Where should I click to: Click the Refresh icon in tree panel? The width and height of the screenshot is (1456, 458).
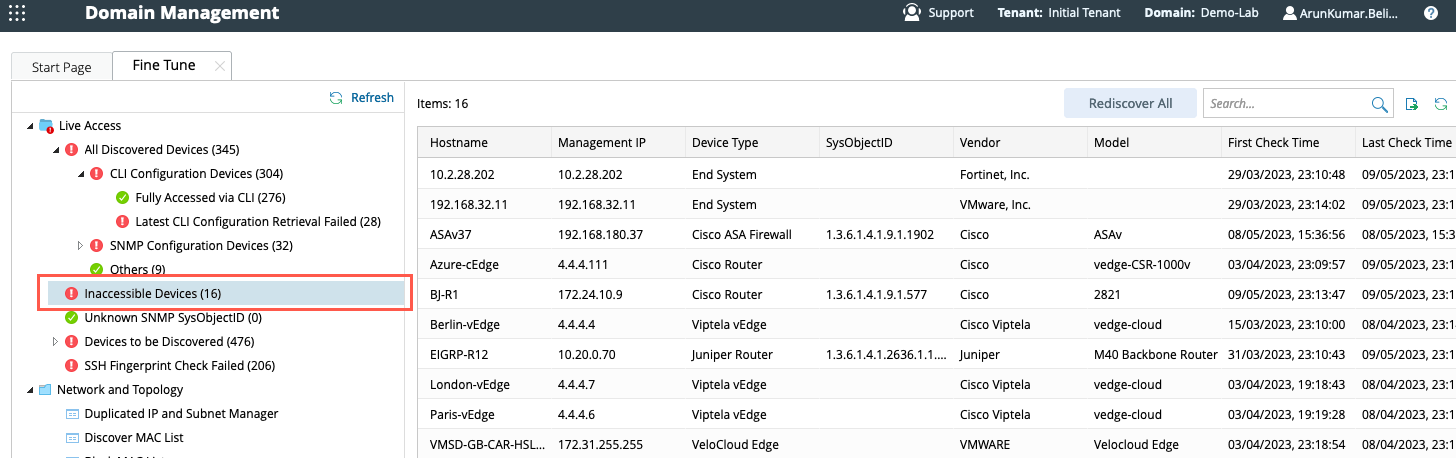pos(336,98)
